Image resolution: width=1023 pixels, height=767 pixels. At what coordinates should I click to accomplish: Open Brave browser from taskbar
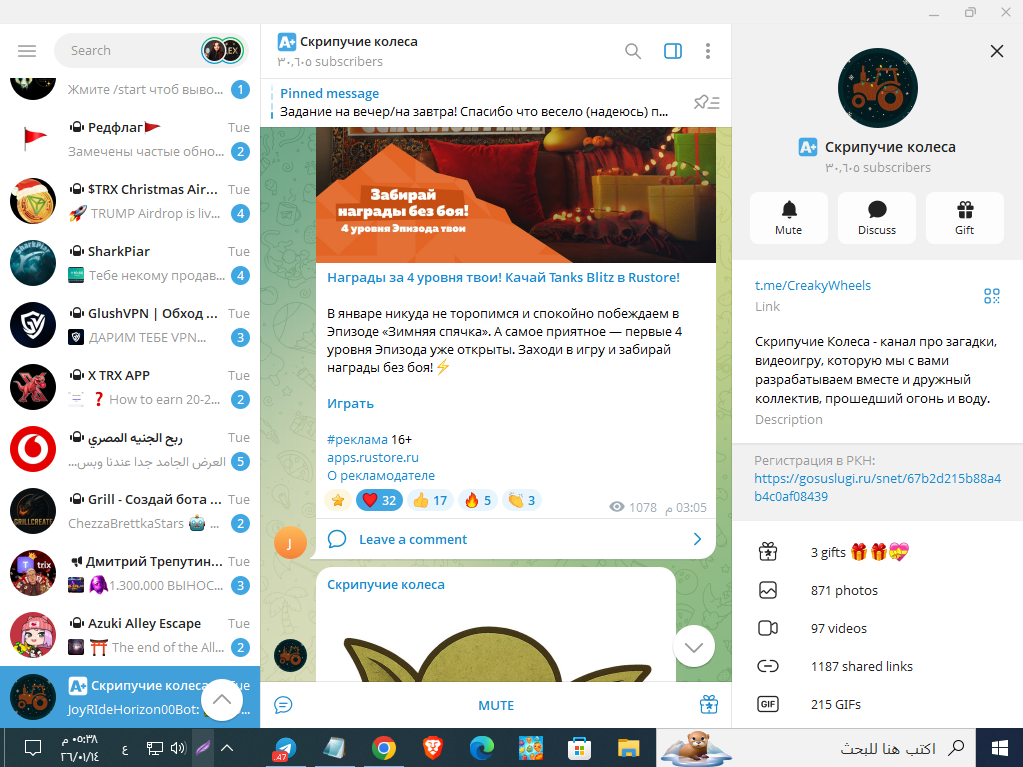pos(433,748)
